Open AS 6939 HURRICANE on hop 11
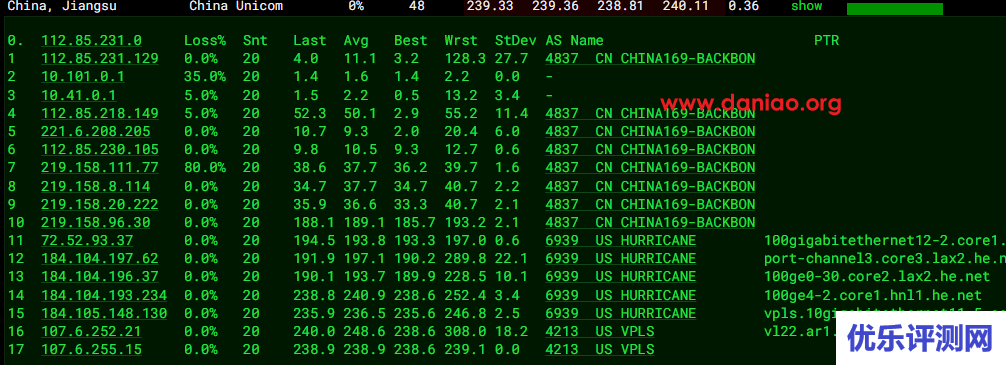 (x=620, y=241)
